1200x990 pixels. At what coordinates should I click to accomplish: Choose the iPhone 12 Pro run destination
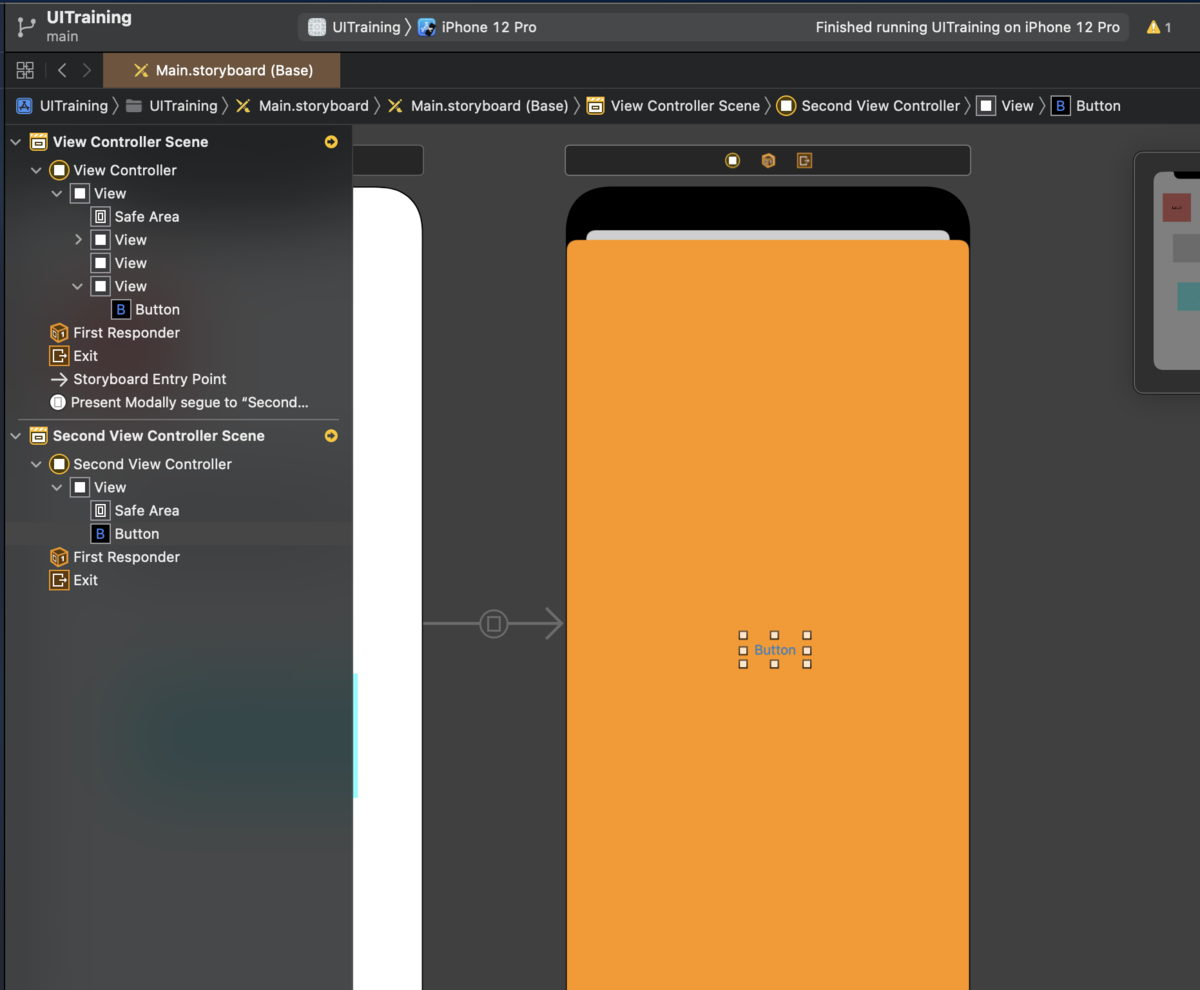pos(477,27)
